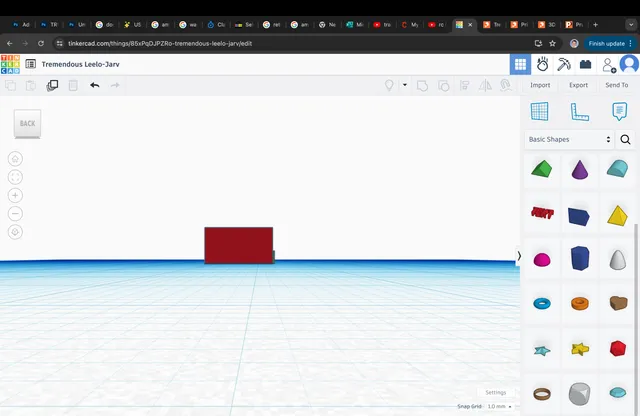Undo the last action with arrow
Image resolution: width=640 pixels, height=416 pixels.
pyautogui.click(x=95, y=85)
